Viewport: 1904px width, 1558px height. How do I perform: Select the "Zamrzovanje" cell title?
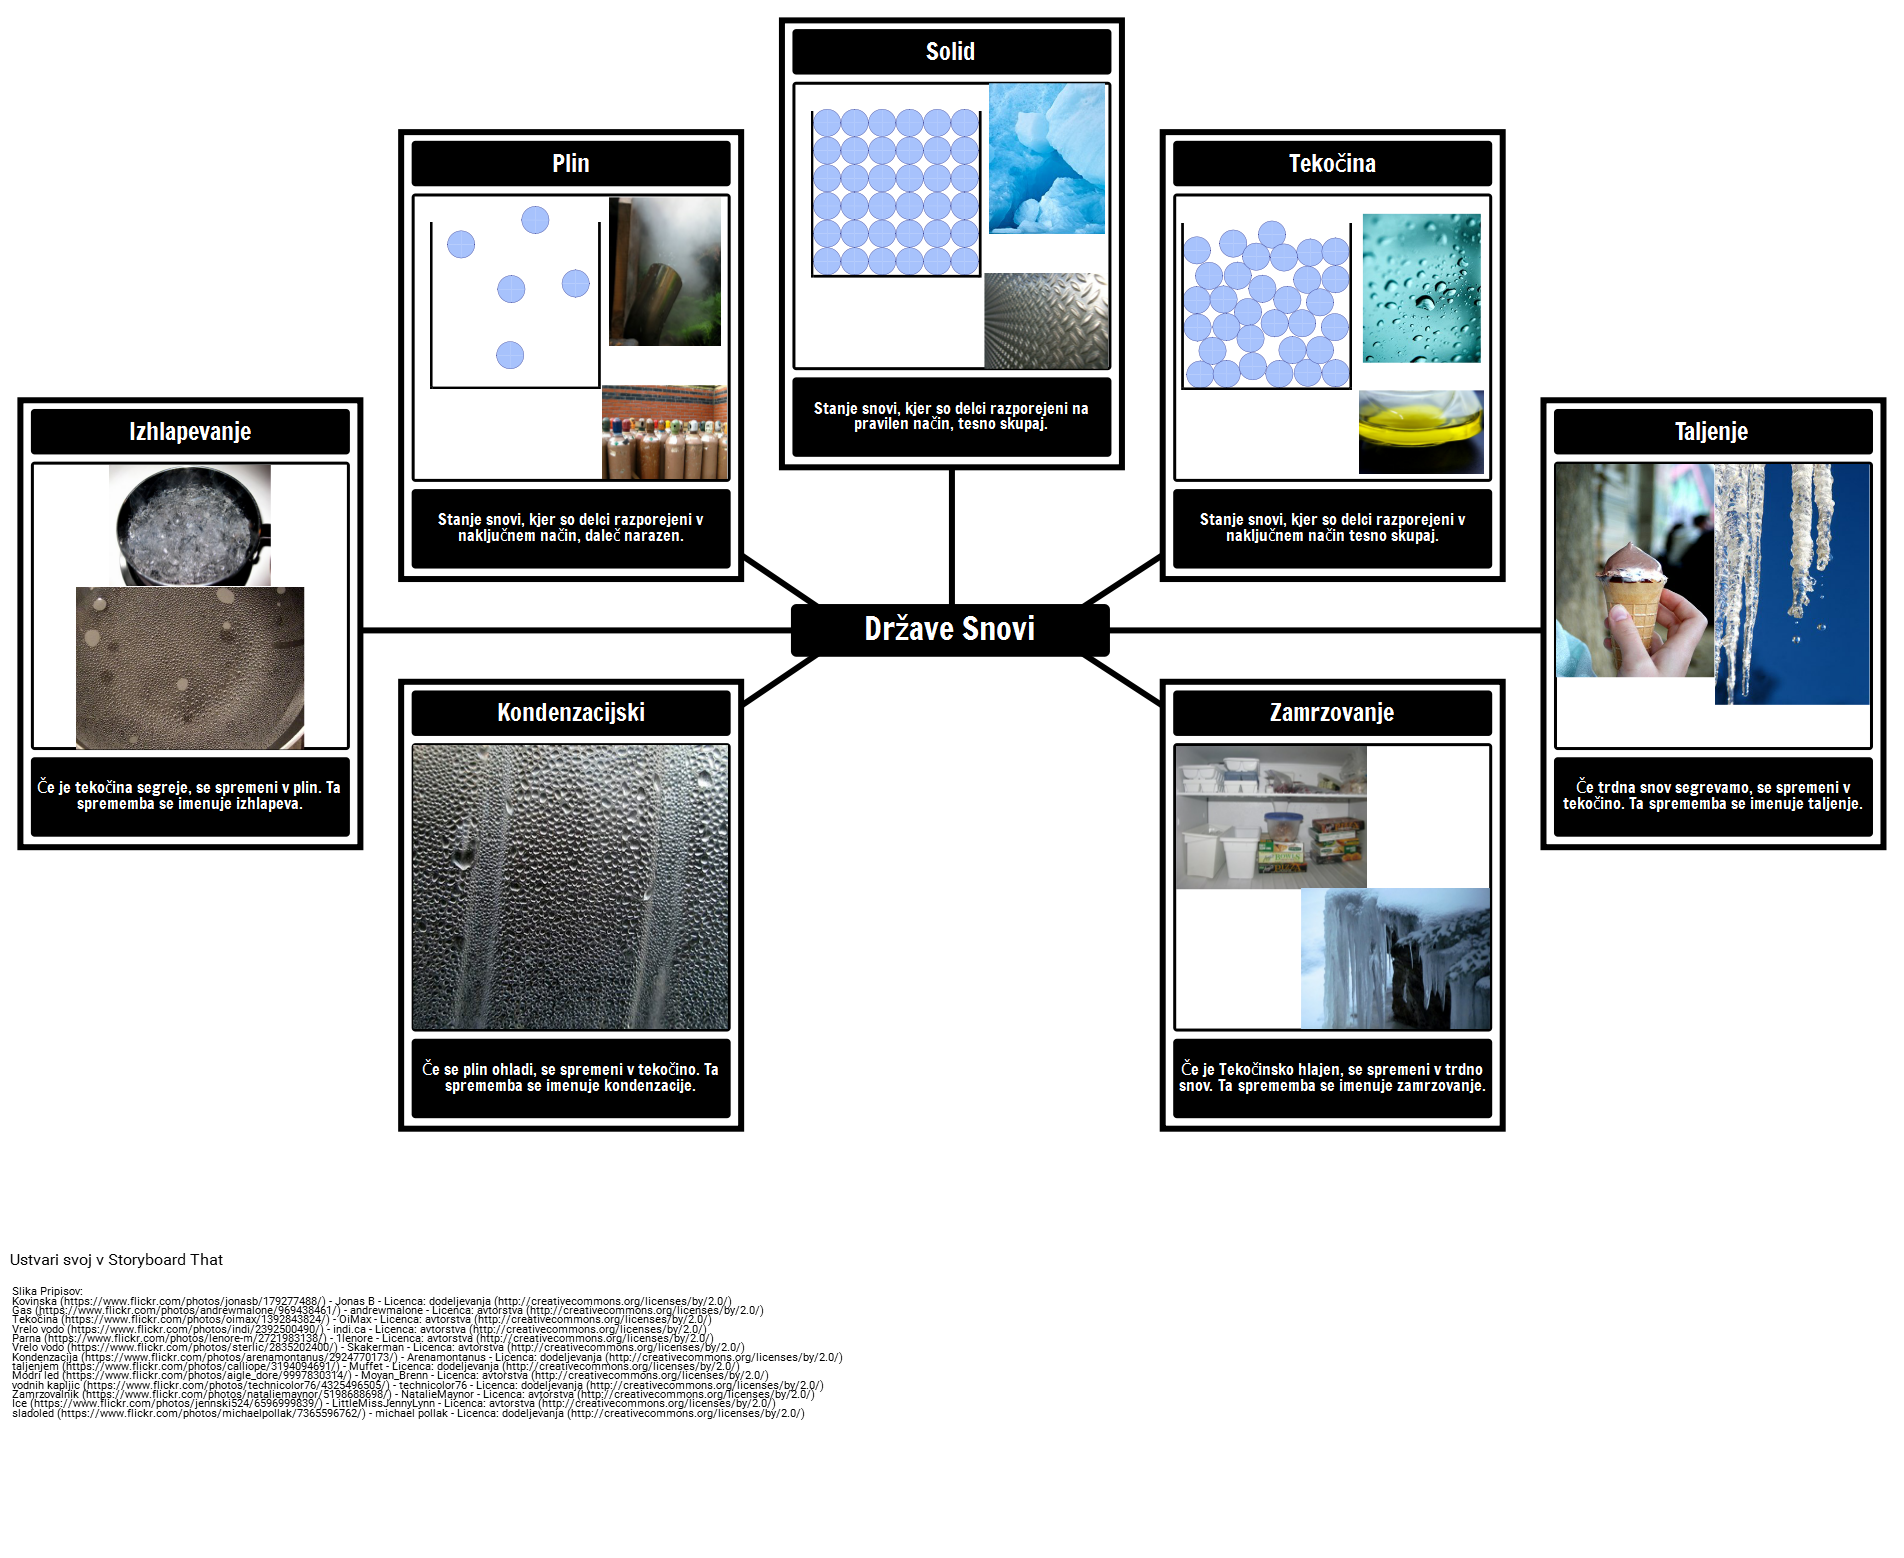pyautogui.click(x=1332, y=713)
